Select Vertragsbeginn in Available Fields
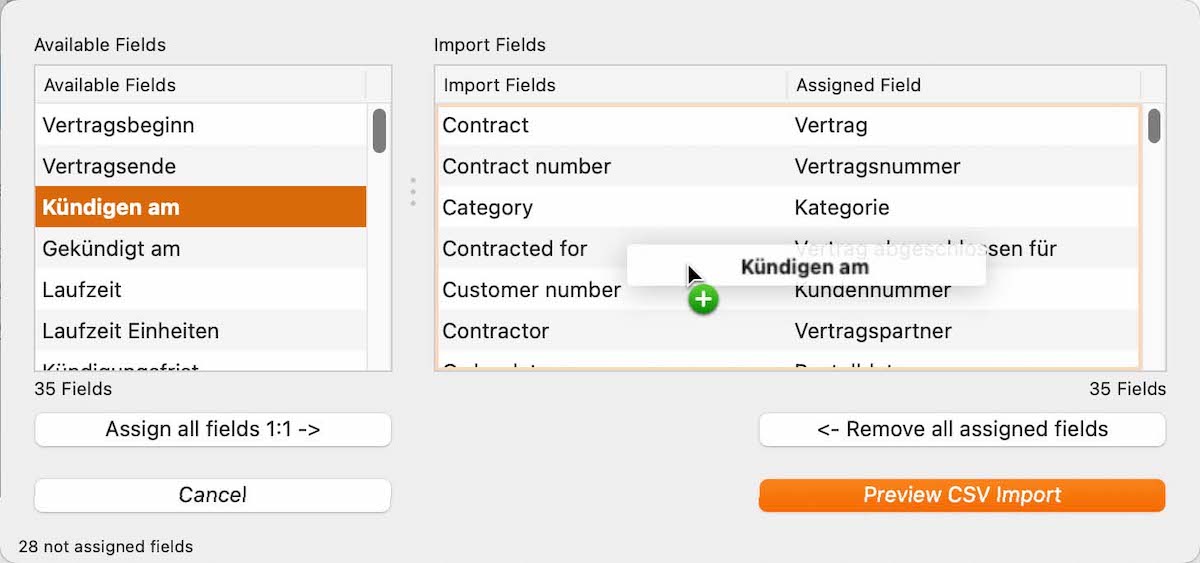The width and height of the screenshot is (1200, 563). 201,125
